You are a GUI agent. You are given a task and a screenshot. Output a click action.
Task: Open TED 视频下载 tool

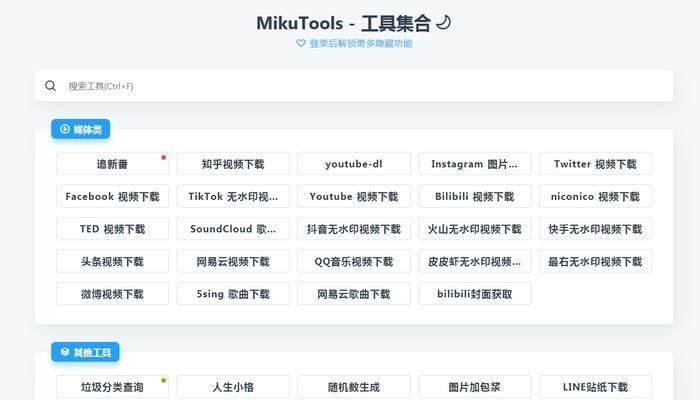112,229
